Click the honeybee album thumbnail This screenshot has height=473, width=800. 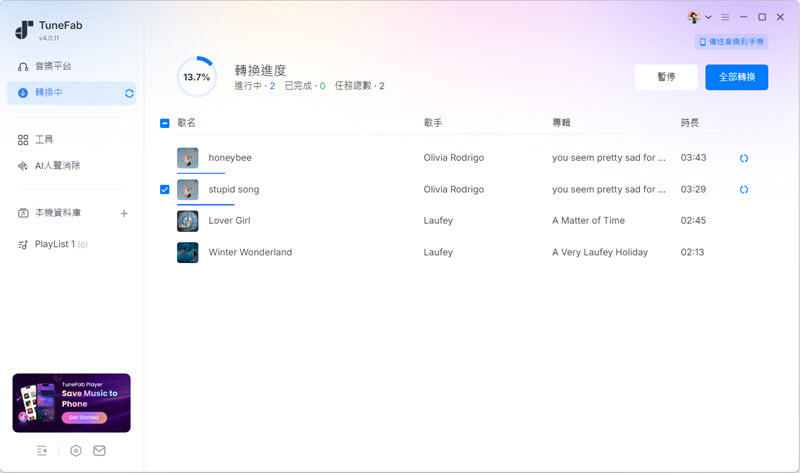pos(188,158)
